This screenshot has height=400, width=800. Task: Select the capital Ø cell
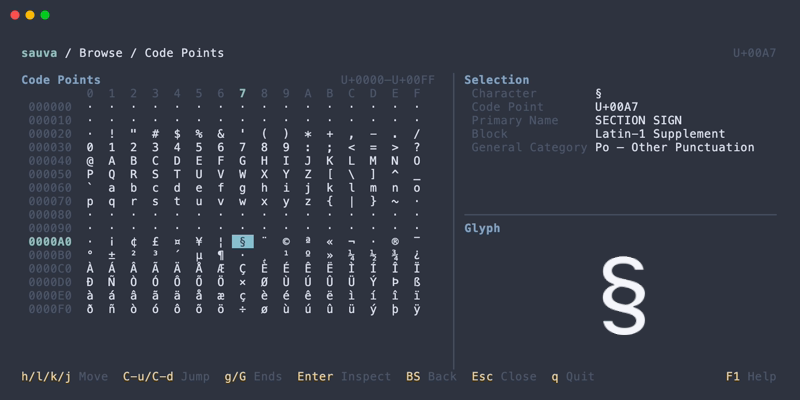[264, 282]
